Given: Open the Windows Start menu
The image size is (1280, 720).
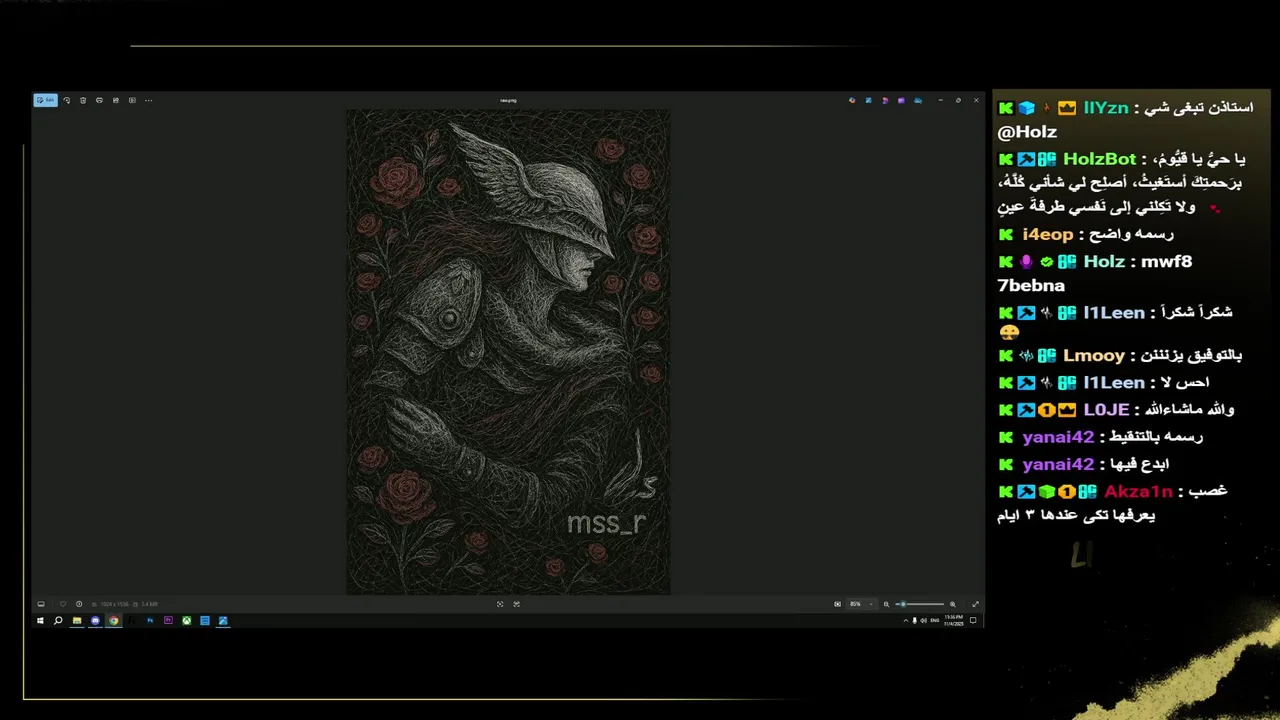Looking at the screenshot, I should point(40,620).
